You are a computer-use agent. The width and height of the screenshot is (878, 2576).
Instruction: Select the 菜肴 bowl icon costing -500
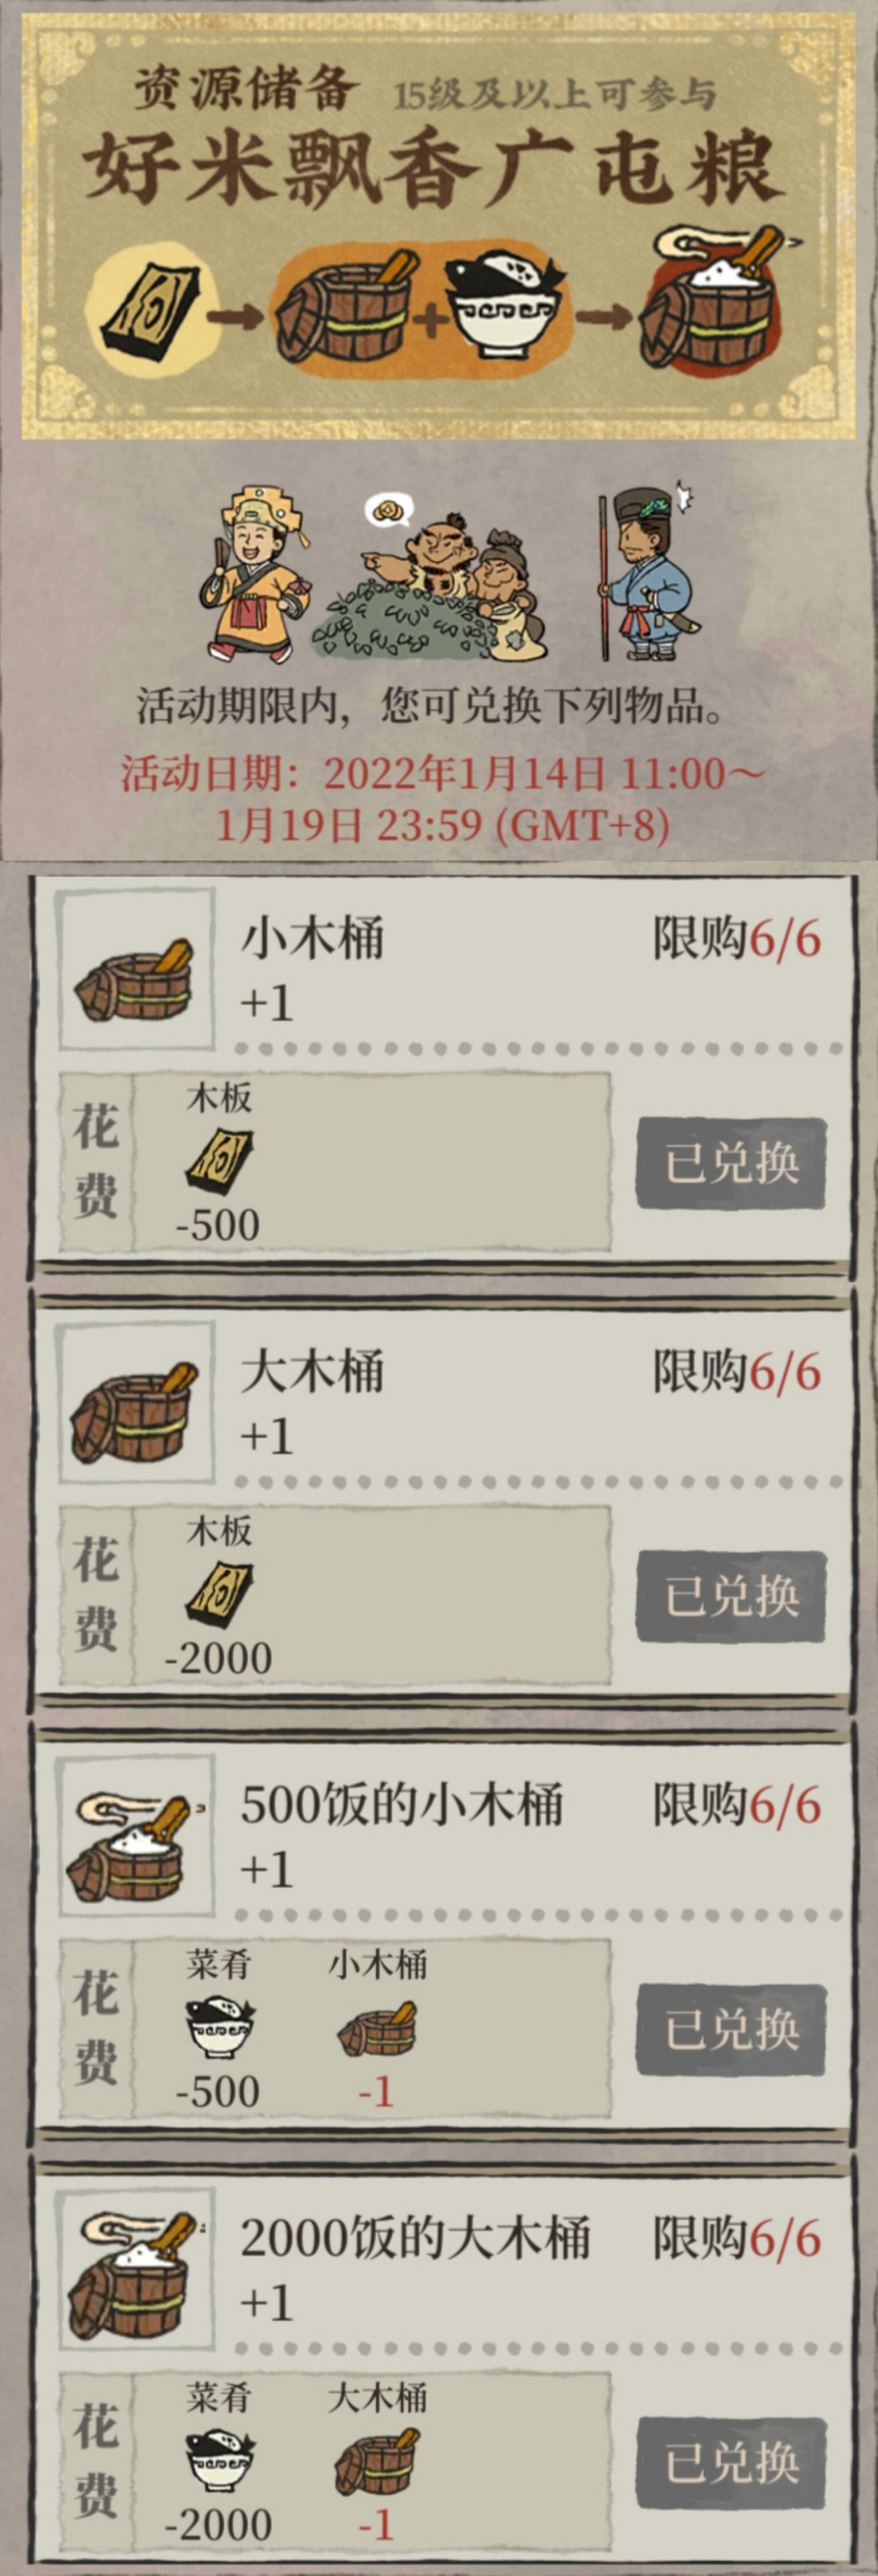click(220, 2025)
